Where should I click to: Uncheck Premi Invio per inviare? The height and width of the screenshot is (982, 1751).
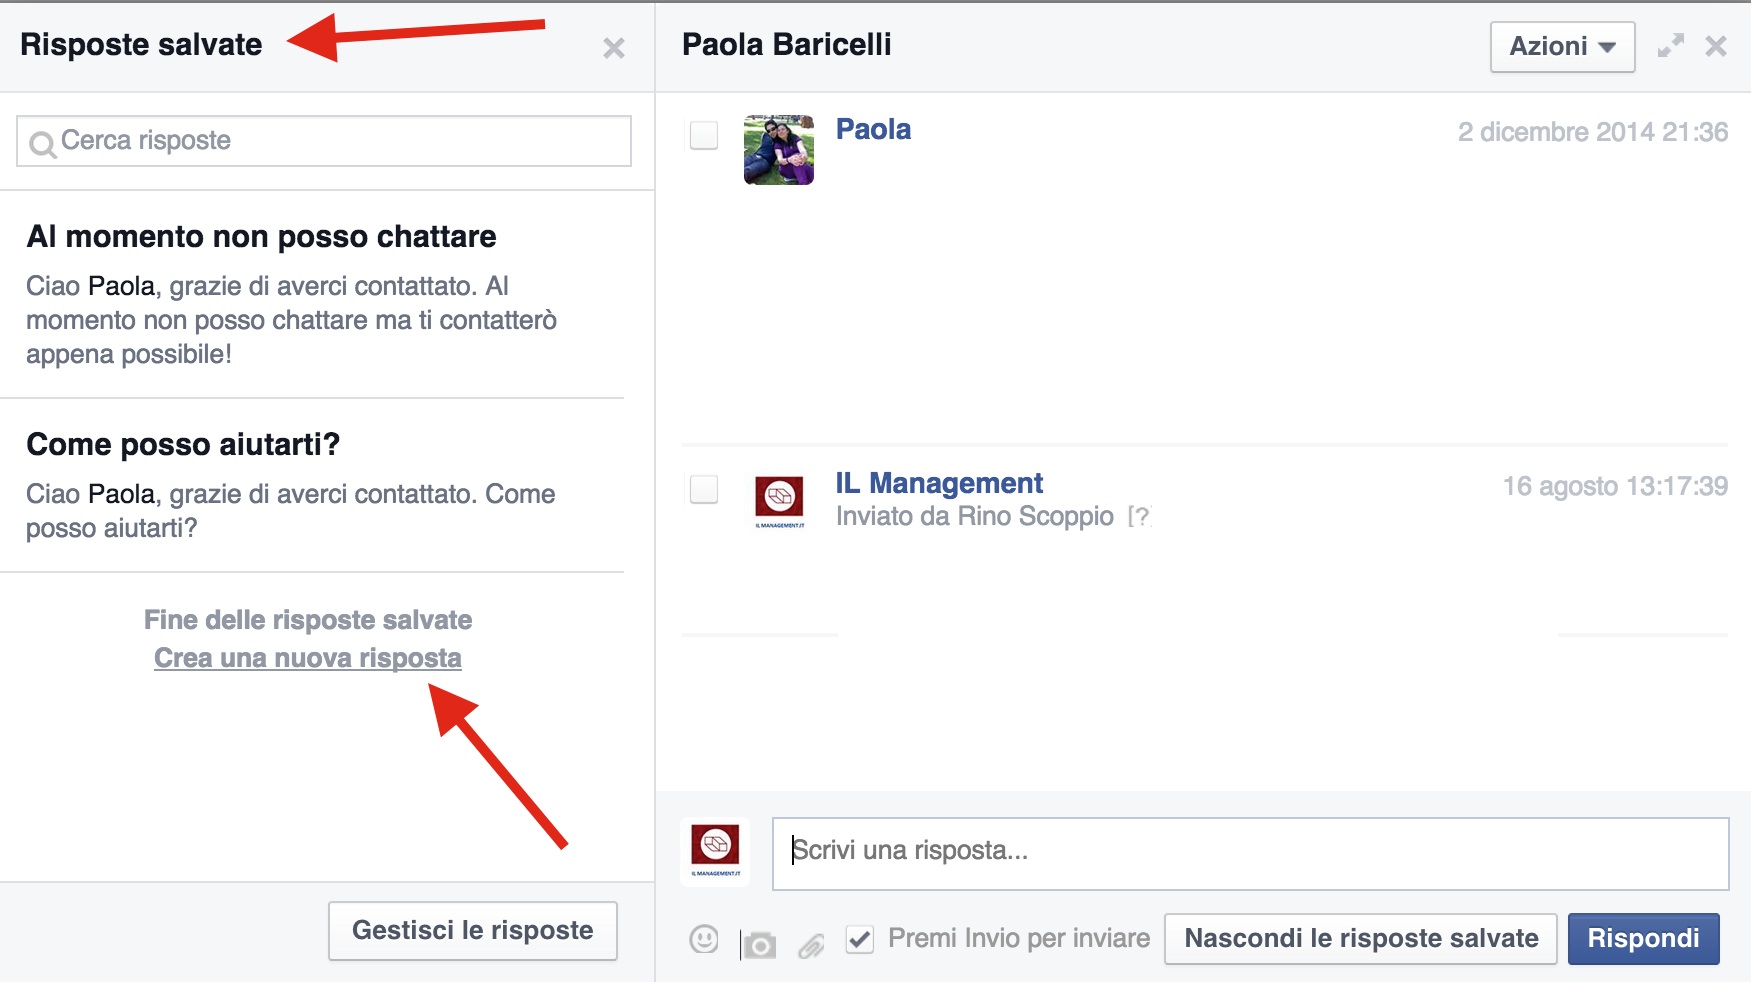(860, 939)
